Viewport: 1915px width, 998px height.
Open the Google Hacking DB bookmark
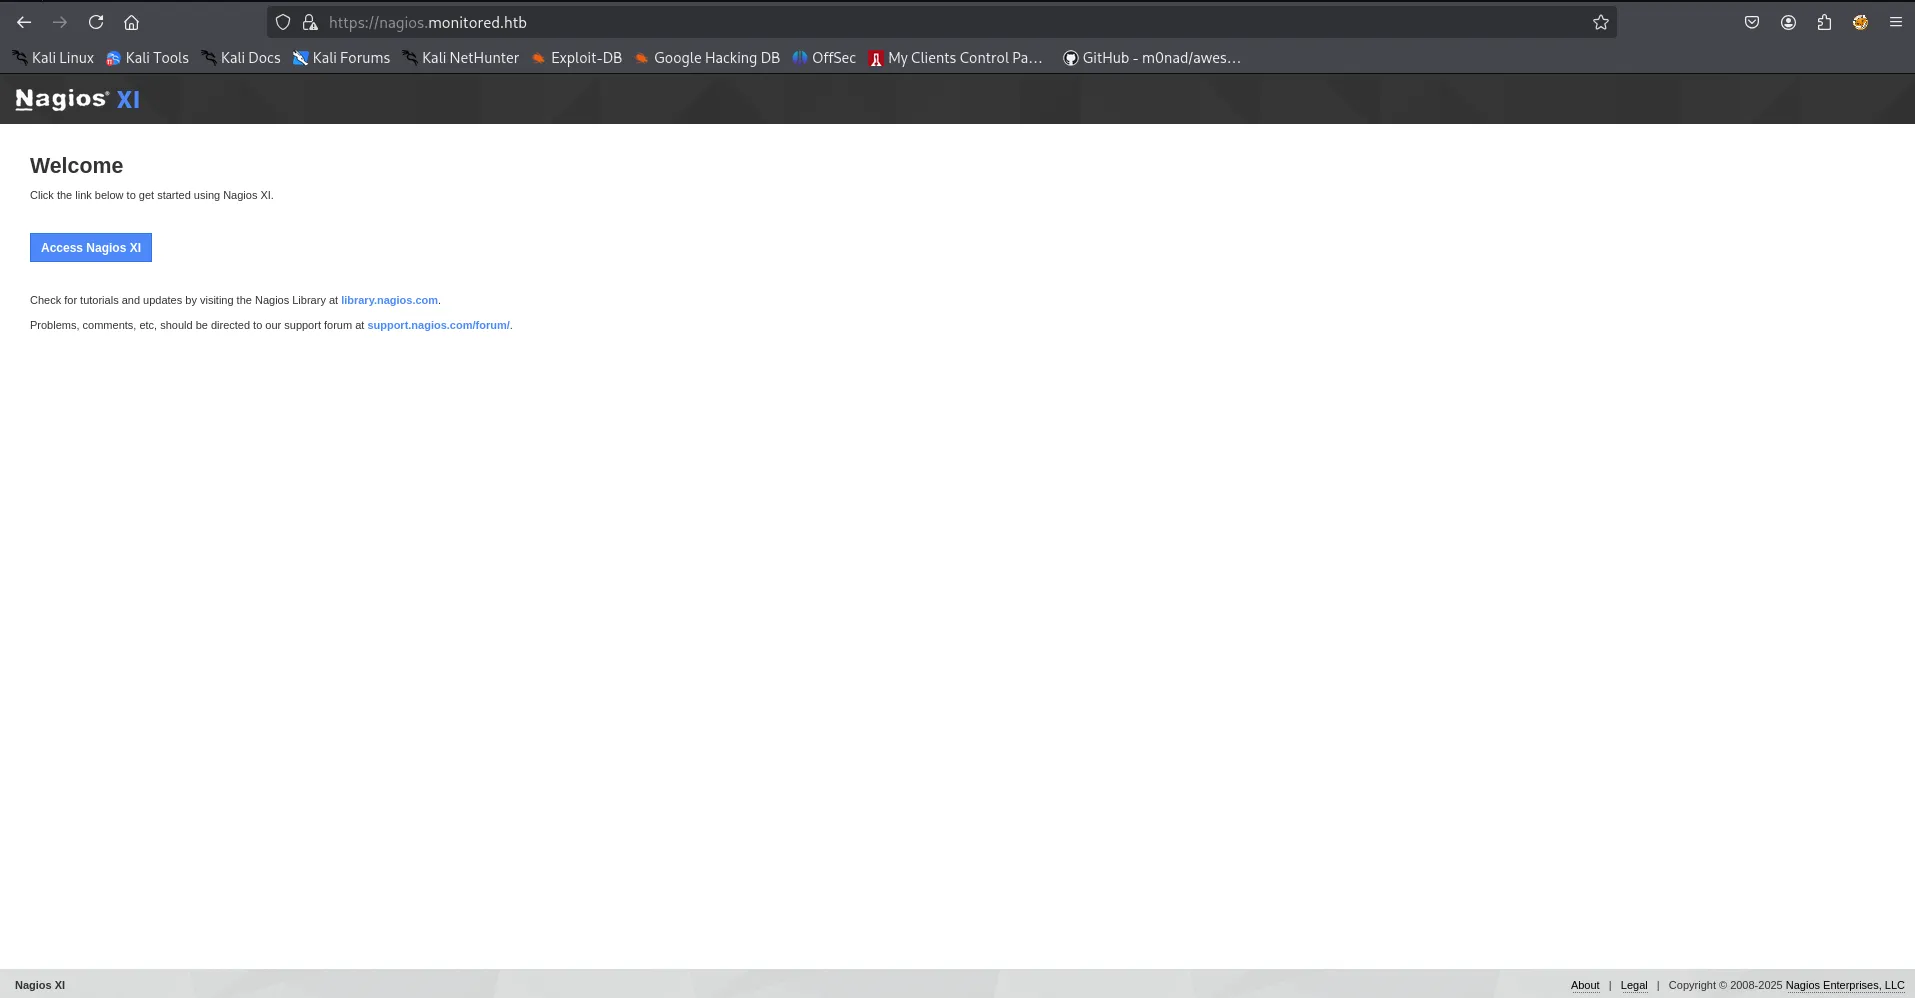pos(707,58)
